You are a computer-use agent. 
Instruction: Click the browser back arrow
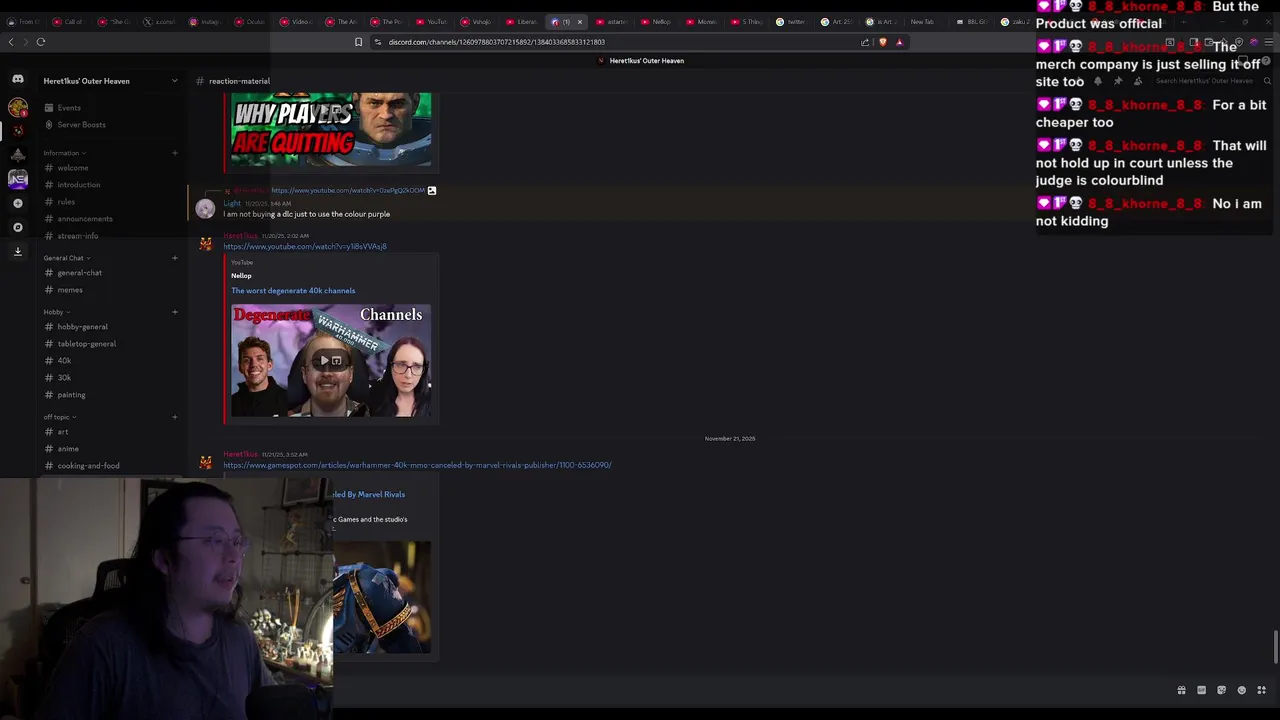tap(11, 42)
